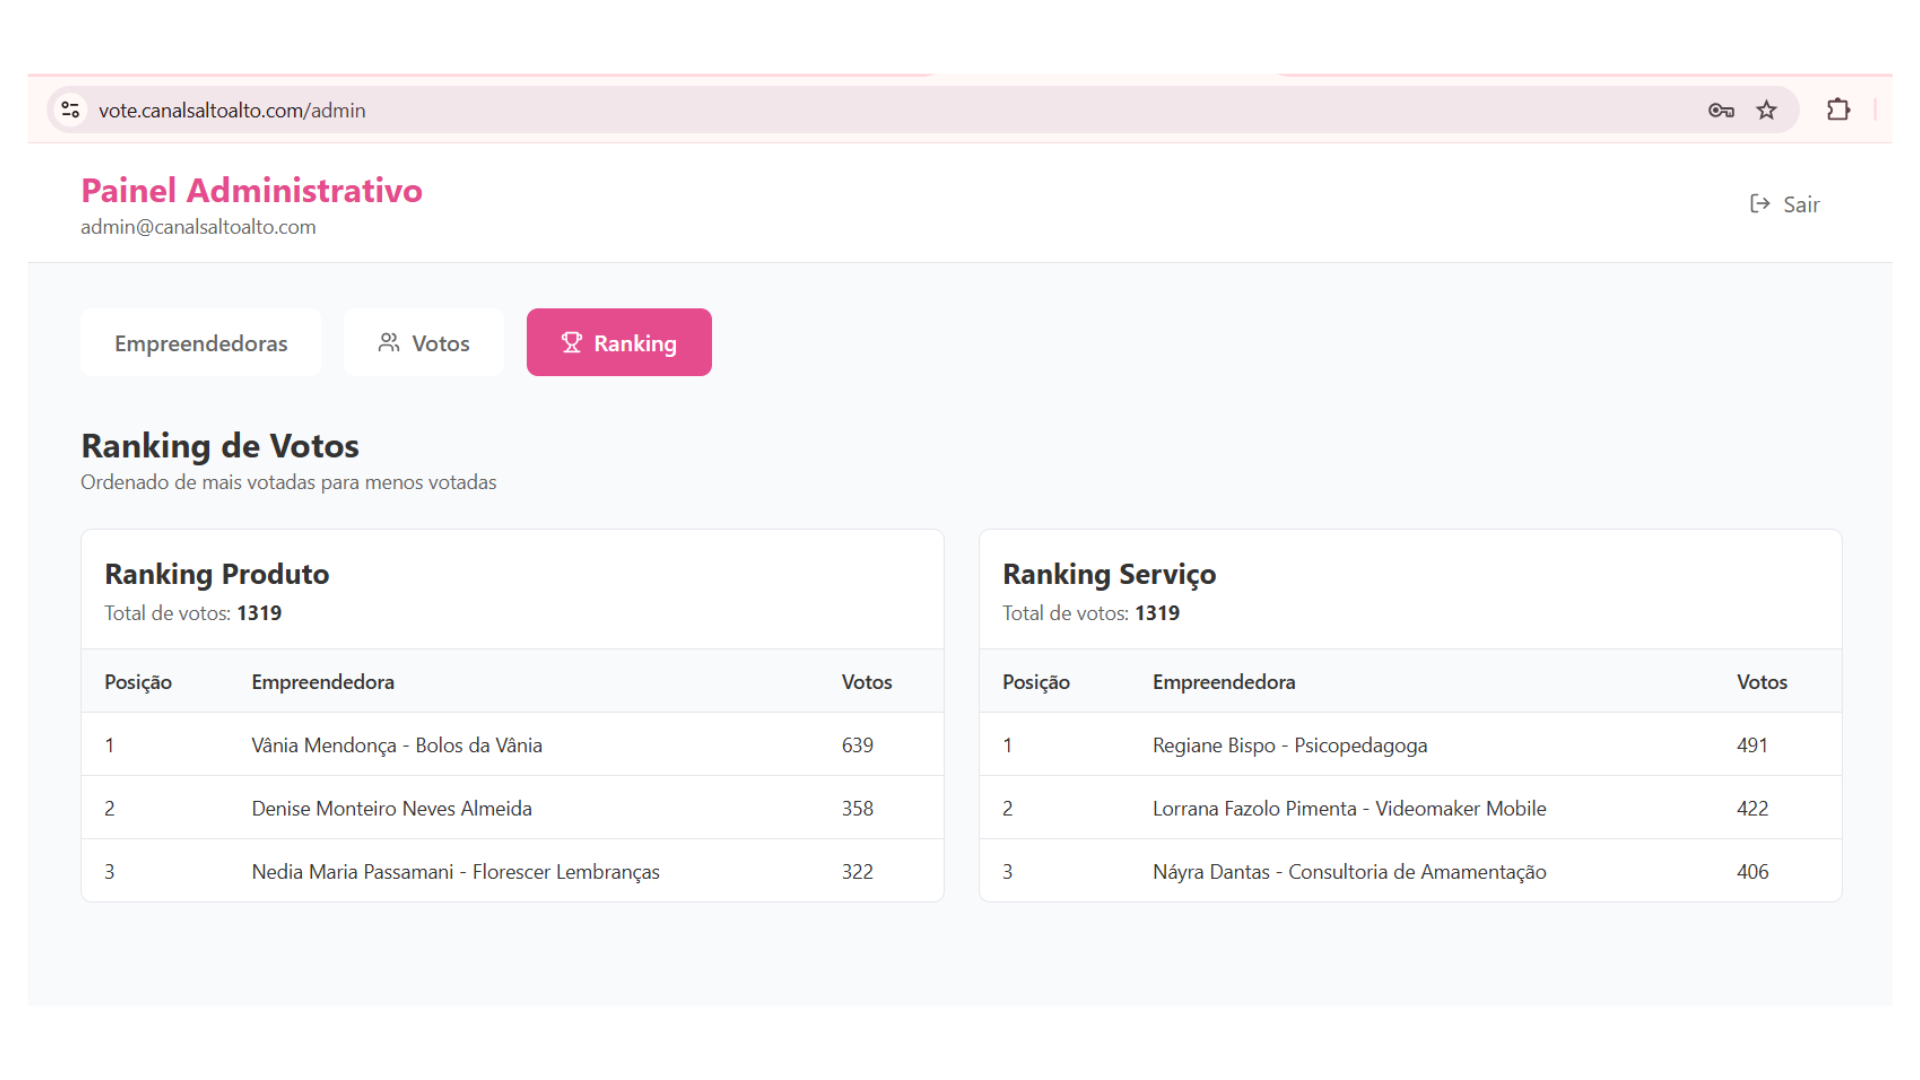The image size is (1920, 1080).
Task: Click the site information icon in address bar
Action: point(70,110)
